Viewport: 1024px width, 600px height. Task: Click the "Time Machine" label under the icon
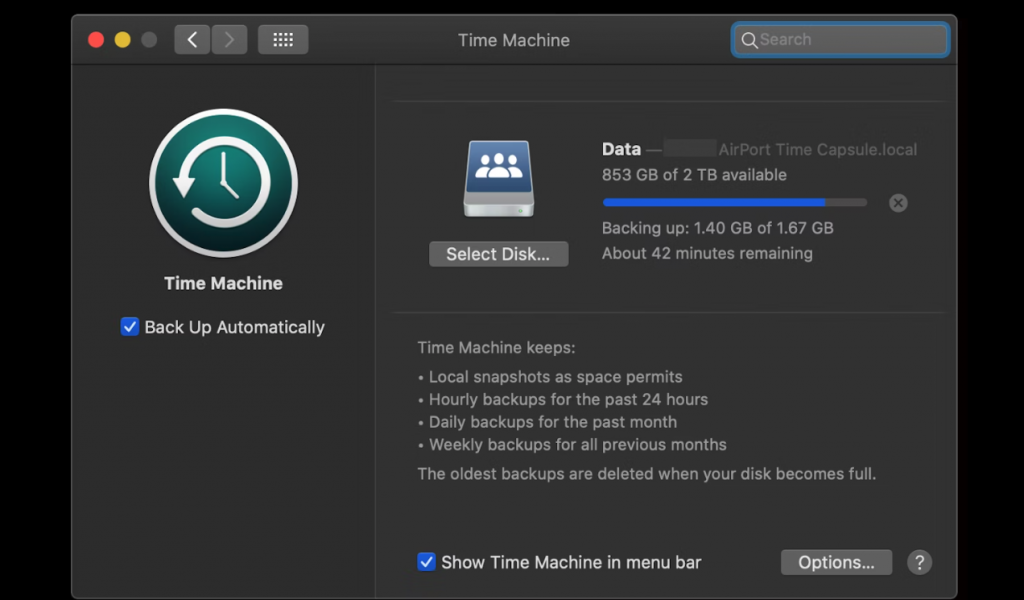(x=223, y=283)
